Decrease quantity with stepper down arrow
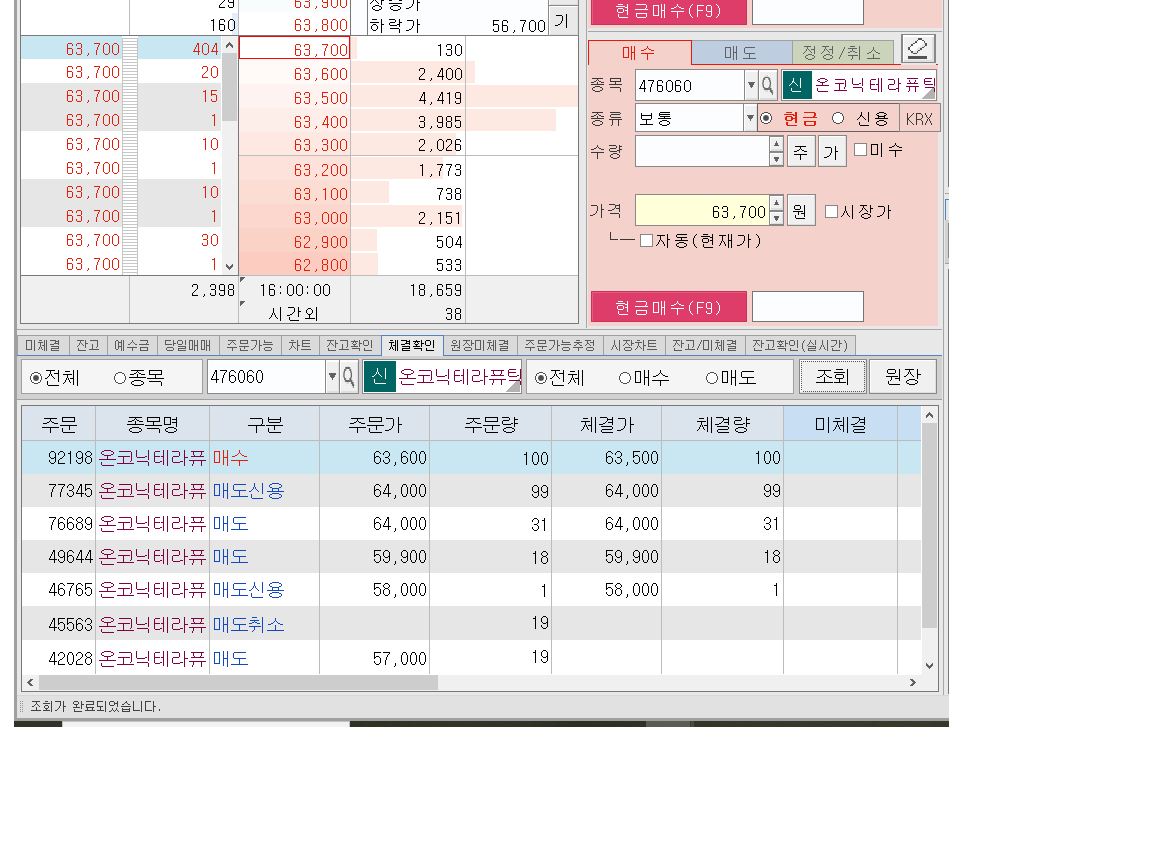1149x864 pixels. pos(777,159)
